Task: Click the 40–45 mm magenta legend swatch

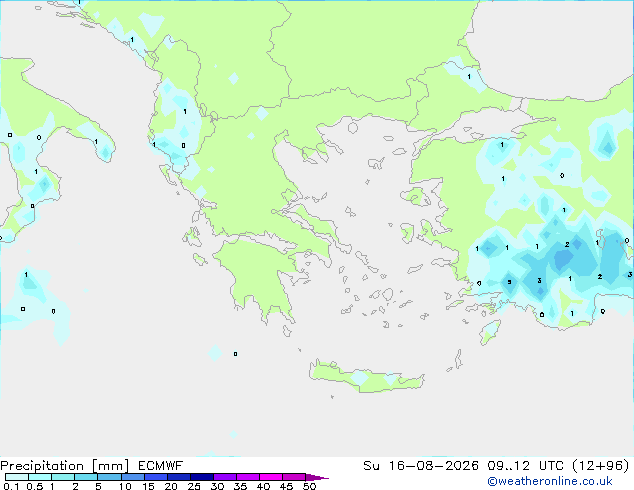Action: pyautogui.click(x=271, y=477)
